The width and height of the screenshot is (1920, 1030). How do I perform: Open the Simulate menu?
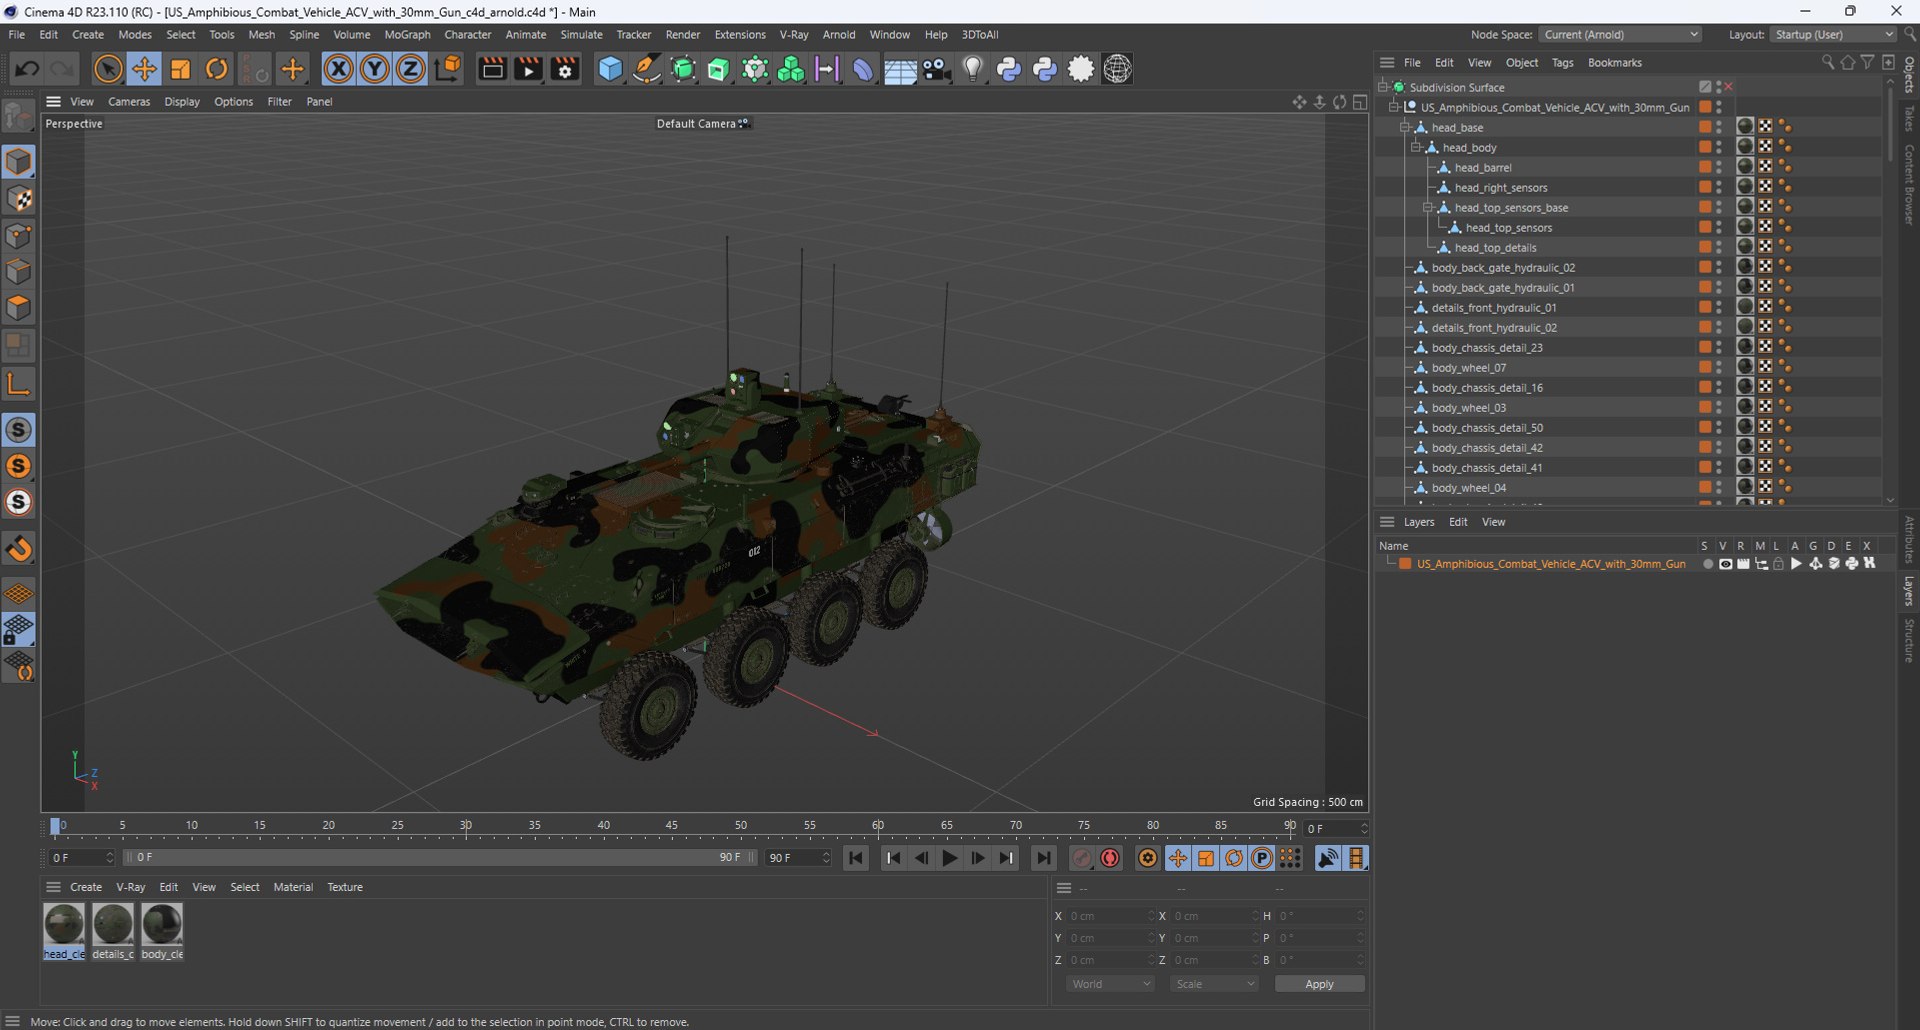tap(581, 34)
